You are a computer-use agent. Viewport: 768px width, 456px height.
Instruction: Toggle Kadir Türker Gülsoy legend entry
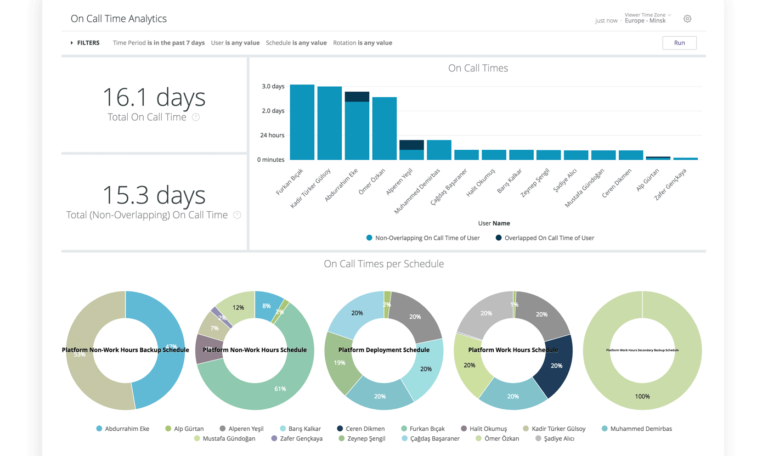point(554,429)
